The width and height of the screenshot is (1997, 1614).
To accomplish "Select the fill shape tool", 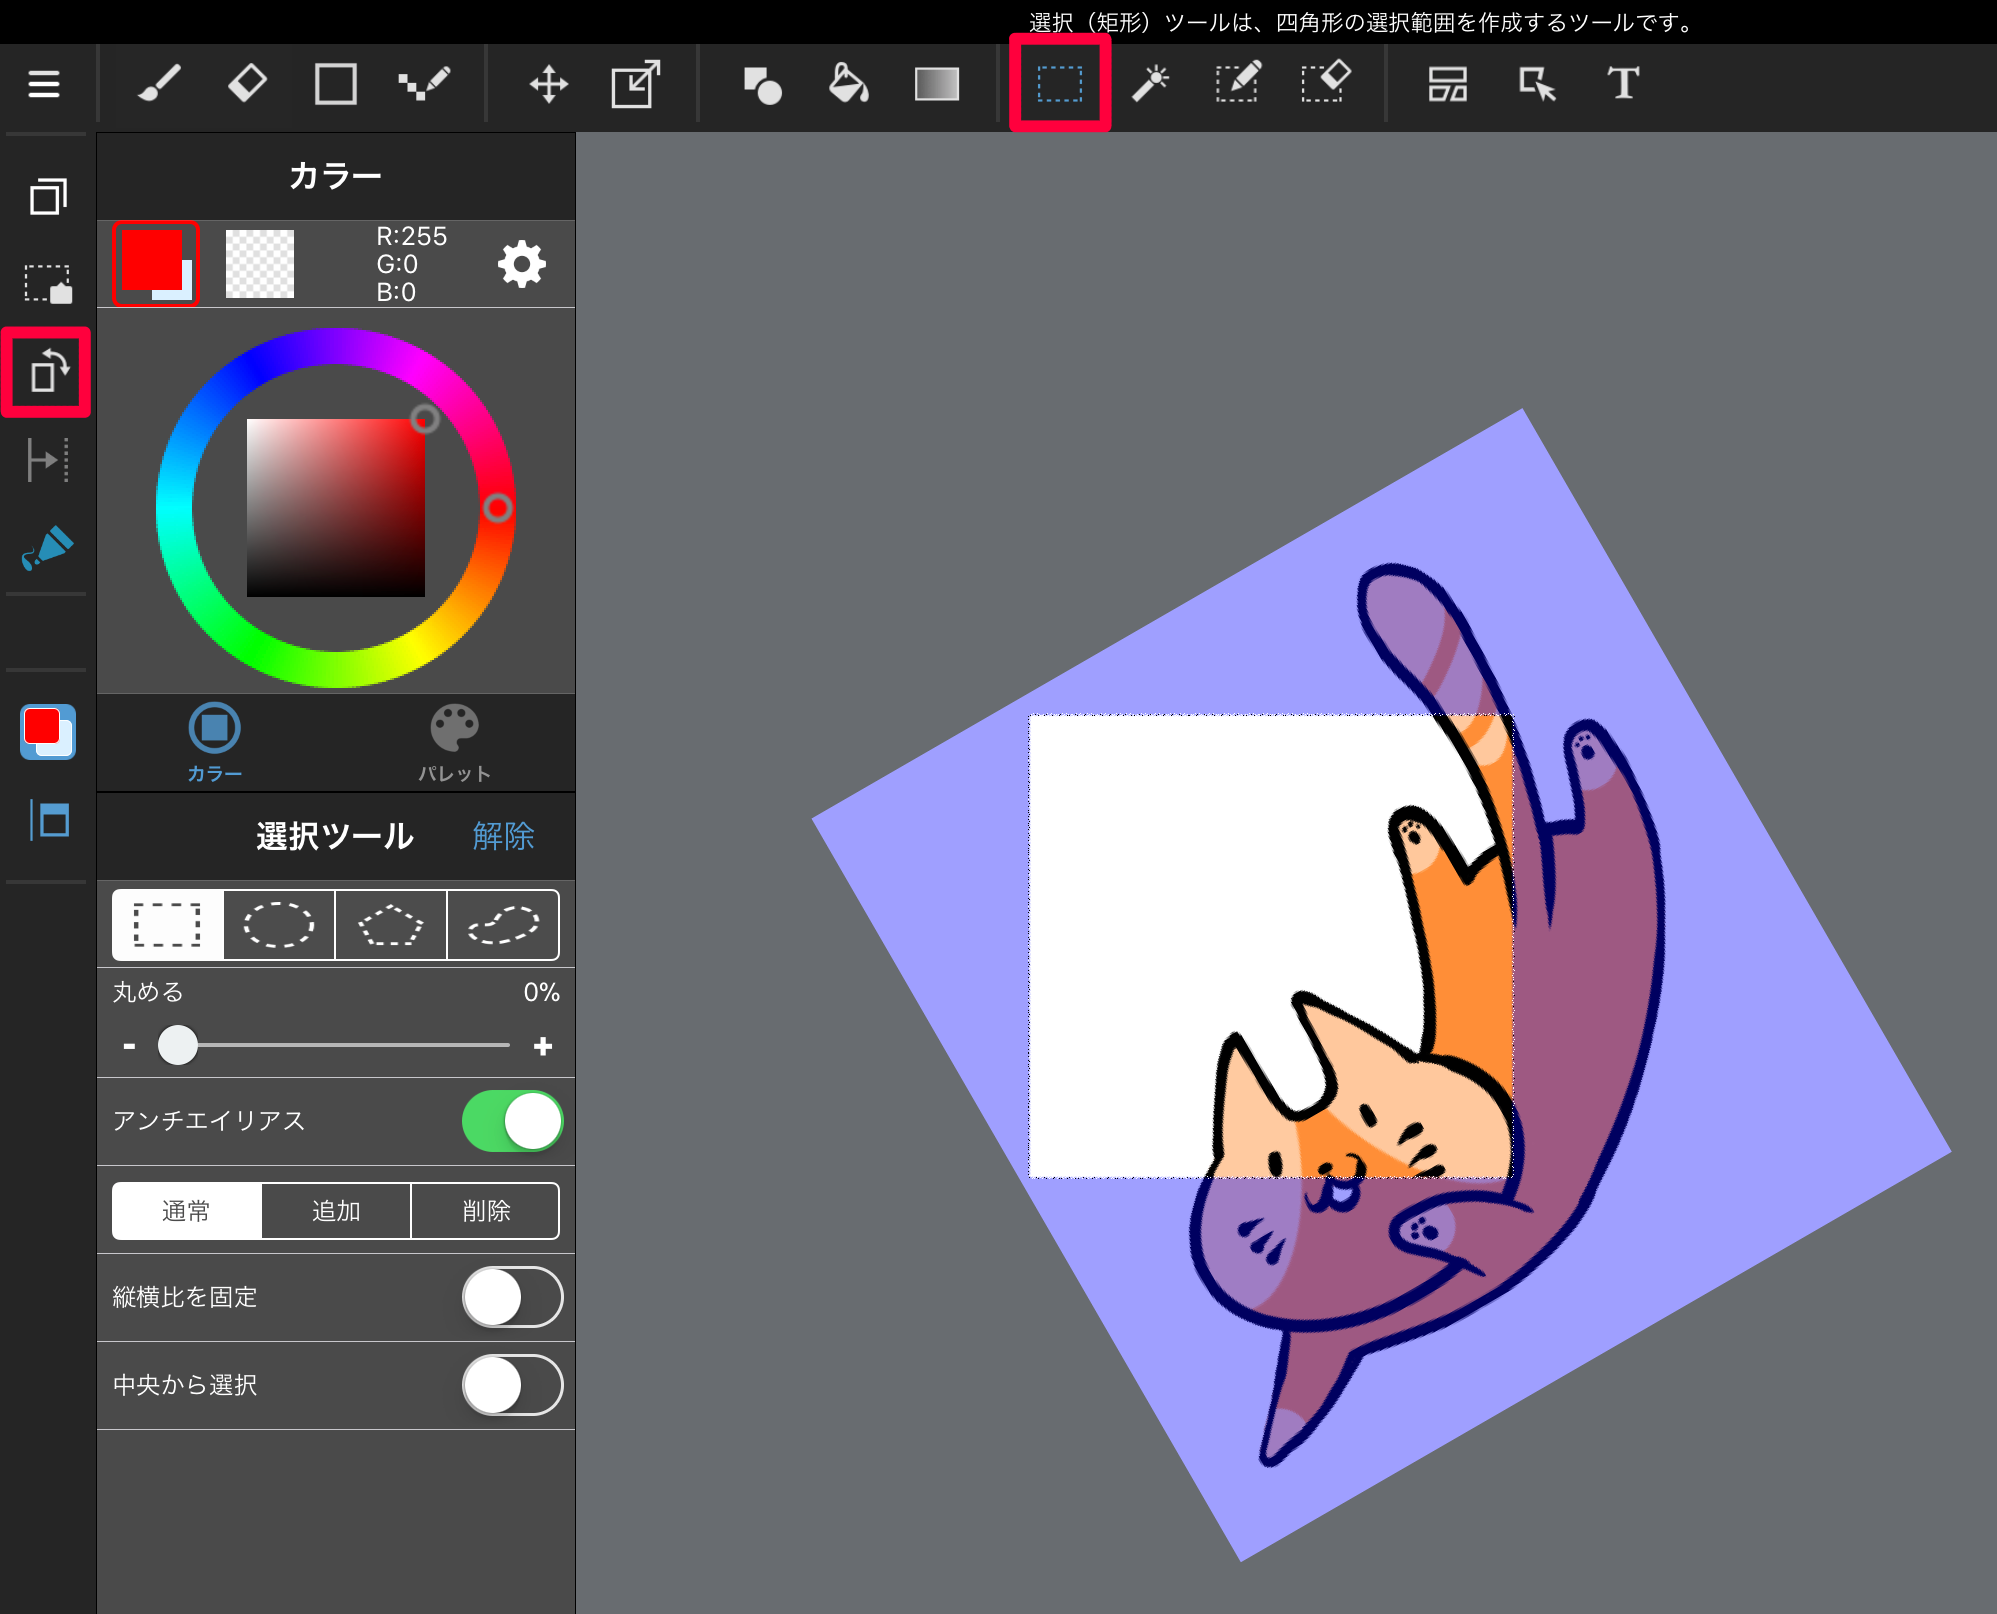I will 762,84.
